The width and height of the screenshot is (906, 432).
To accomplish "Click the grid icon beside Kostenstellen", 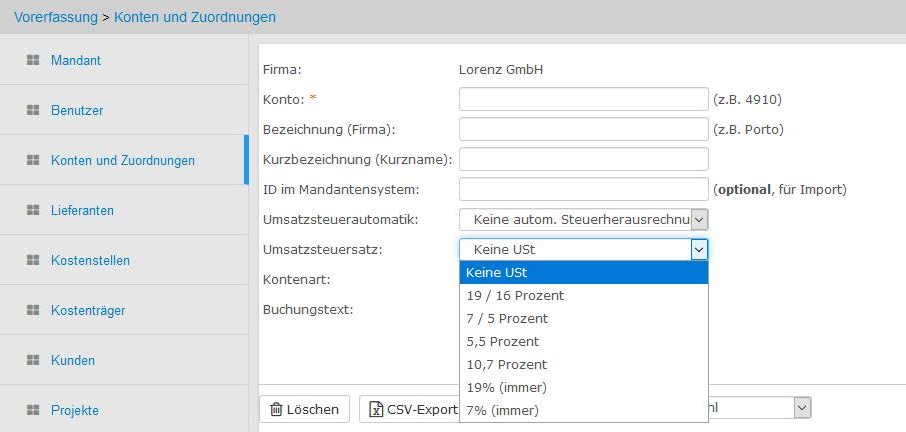I will [x=33, y=260].
